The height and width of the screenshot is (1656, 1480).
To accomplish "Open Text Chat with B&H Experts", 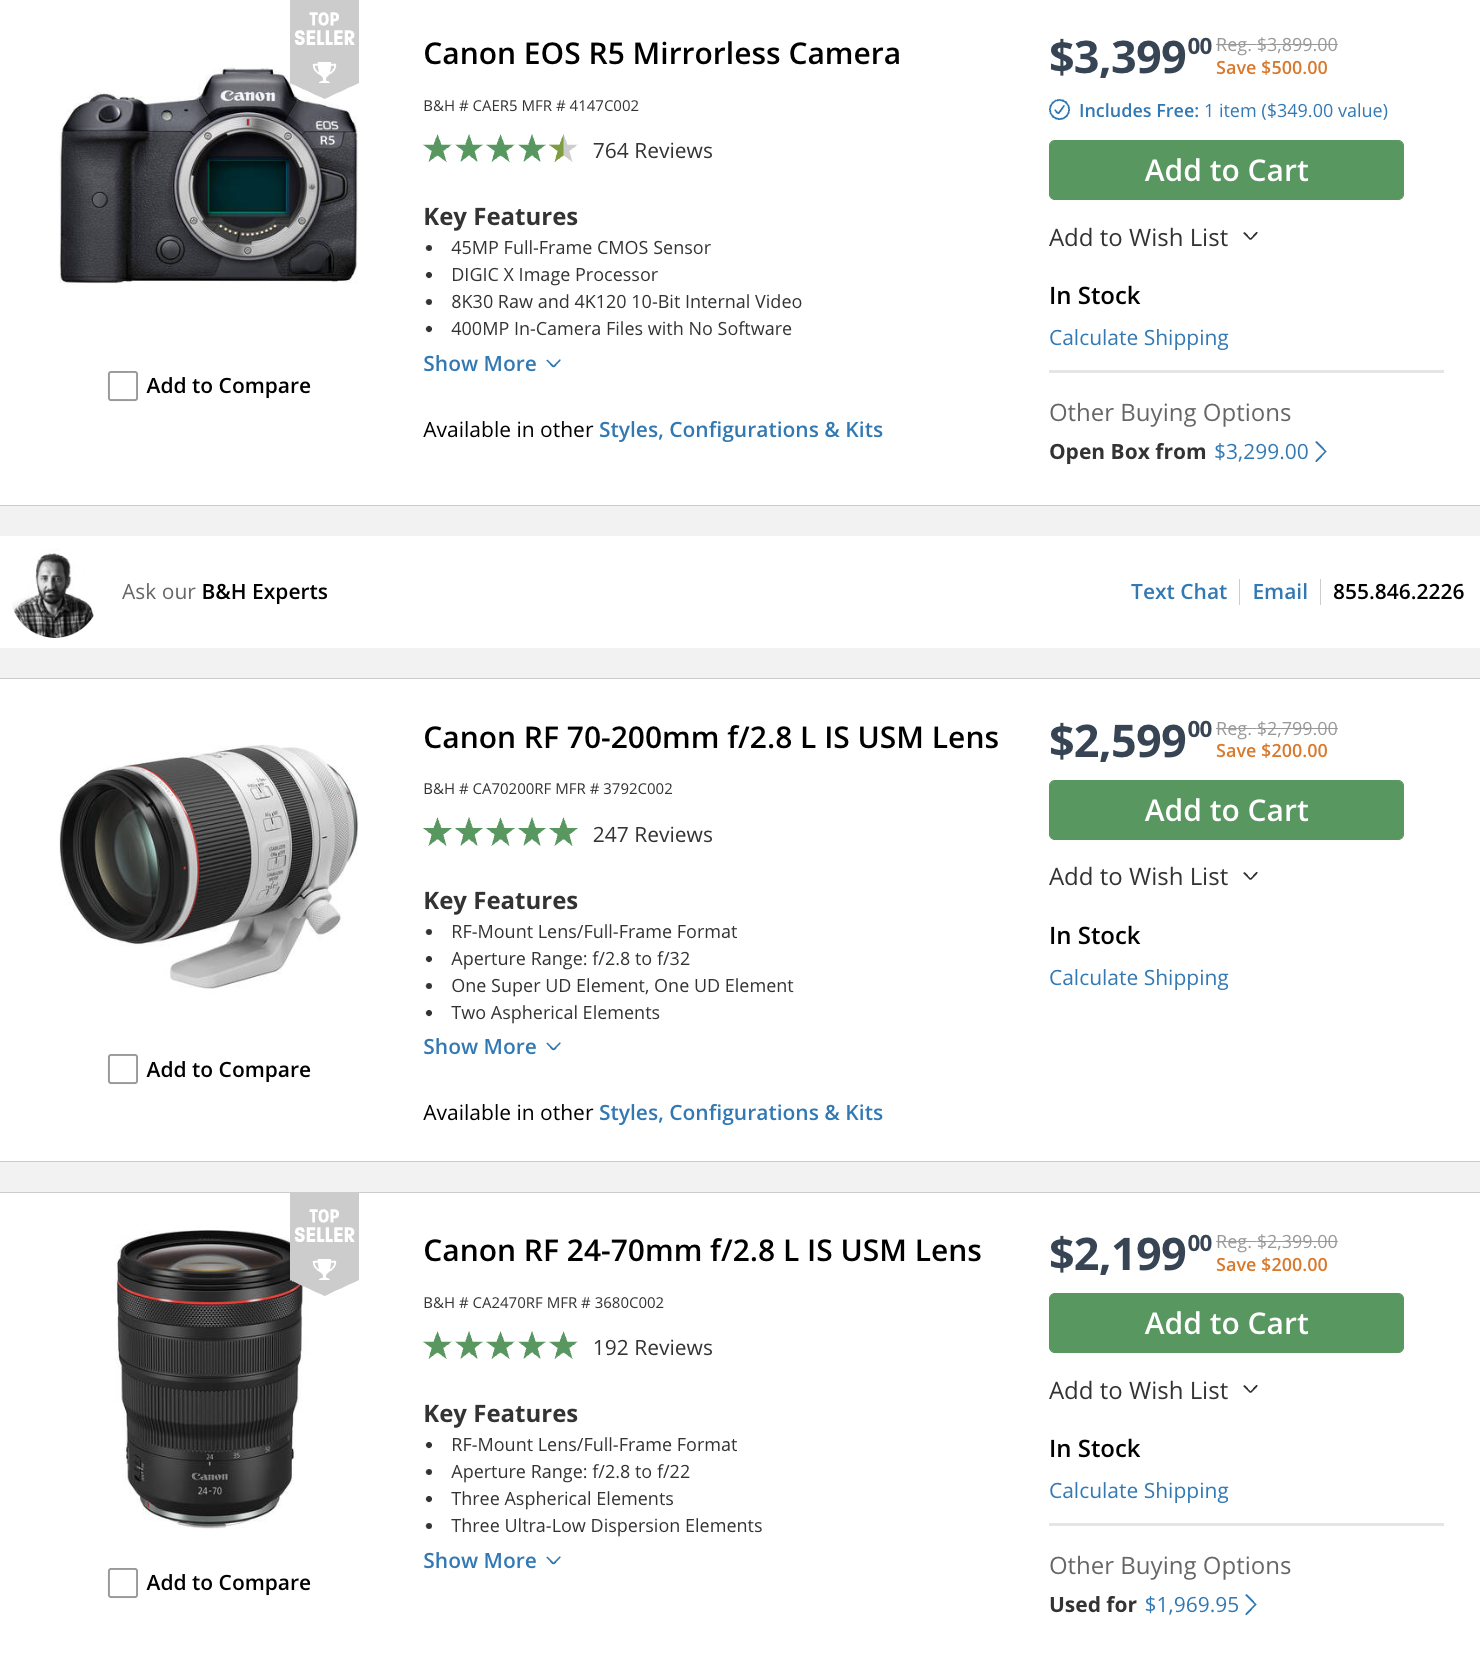I will coord(1178,592).
